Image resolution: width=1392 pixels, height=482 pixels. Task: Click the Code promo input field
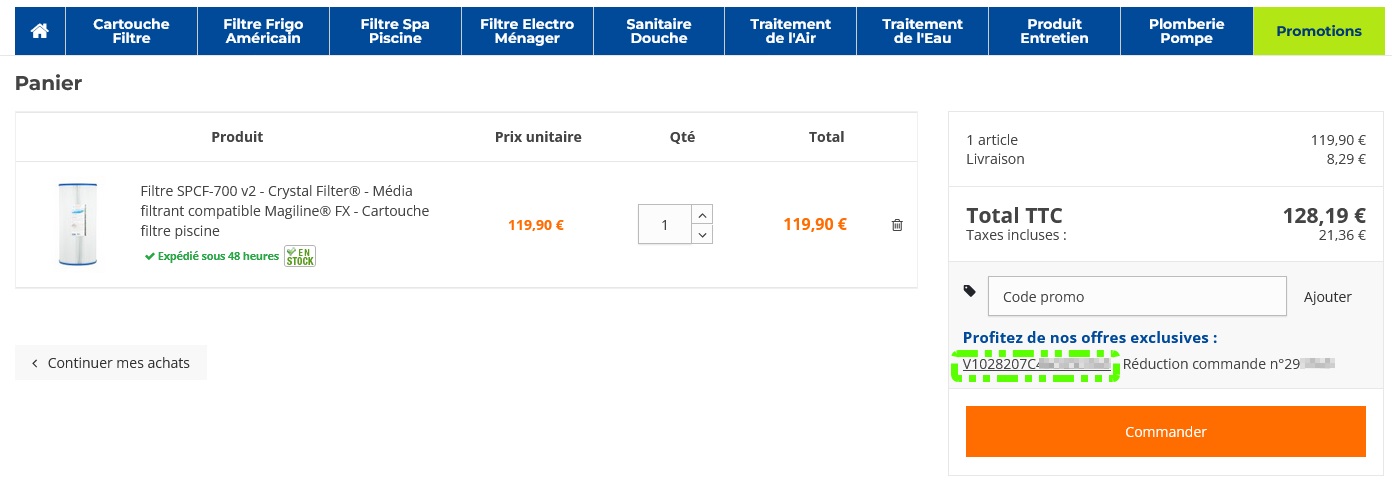click(1137, 297)
